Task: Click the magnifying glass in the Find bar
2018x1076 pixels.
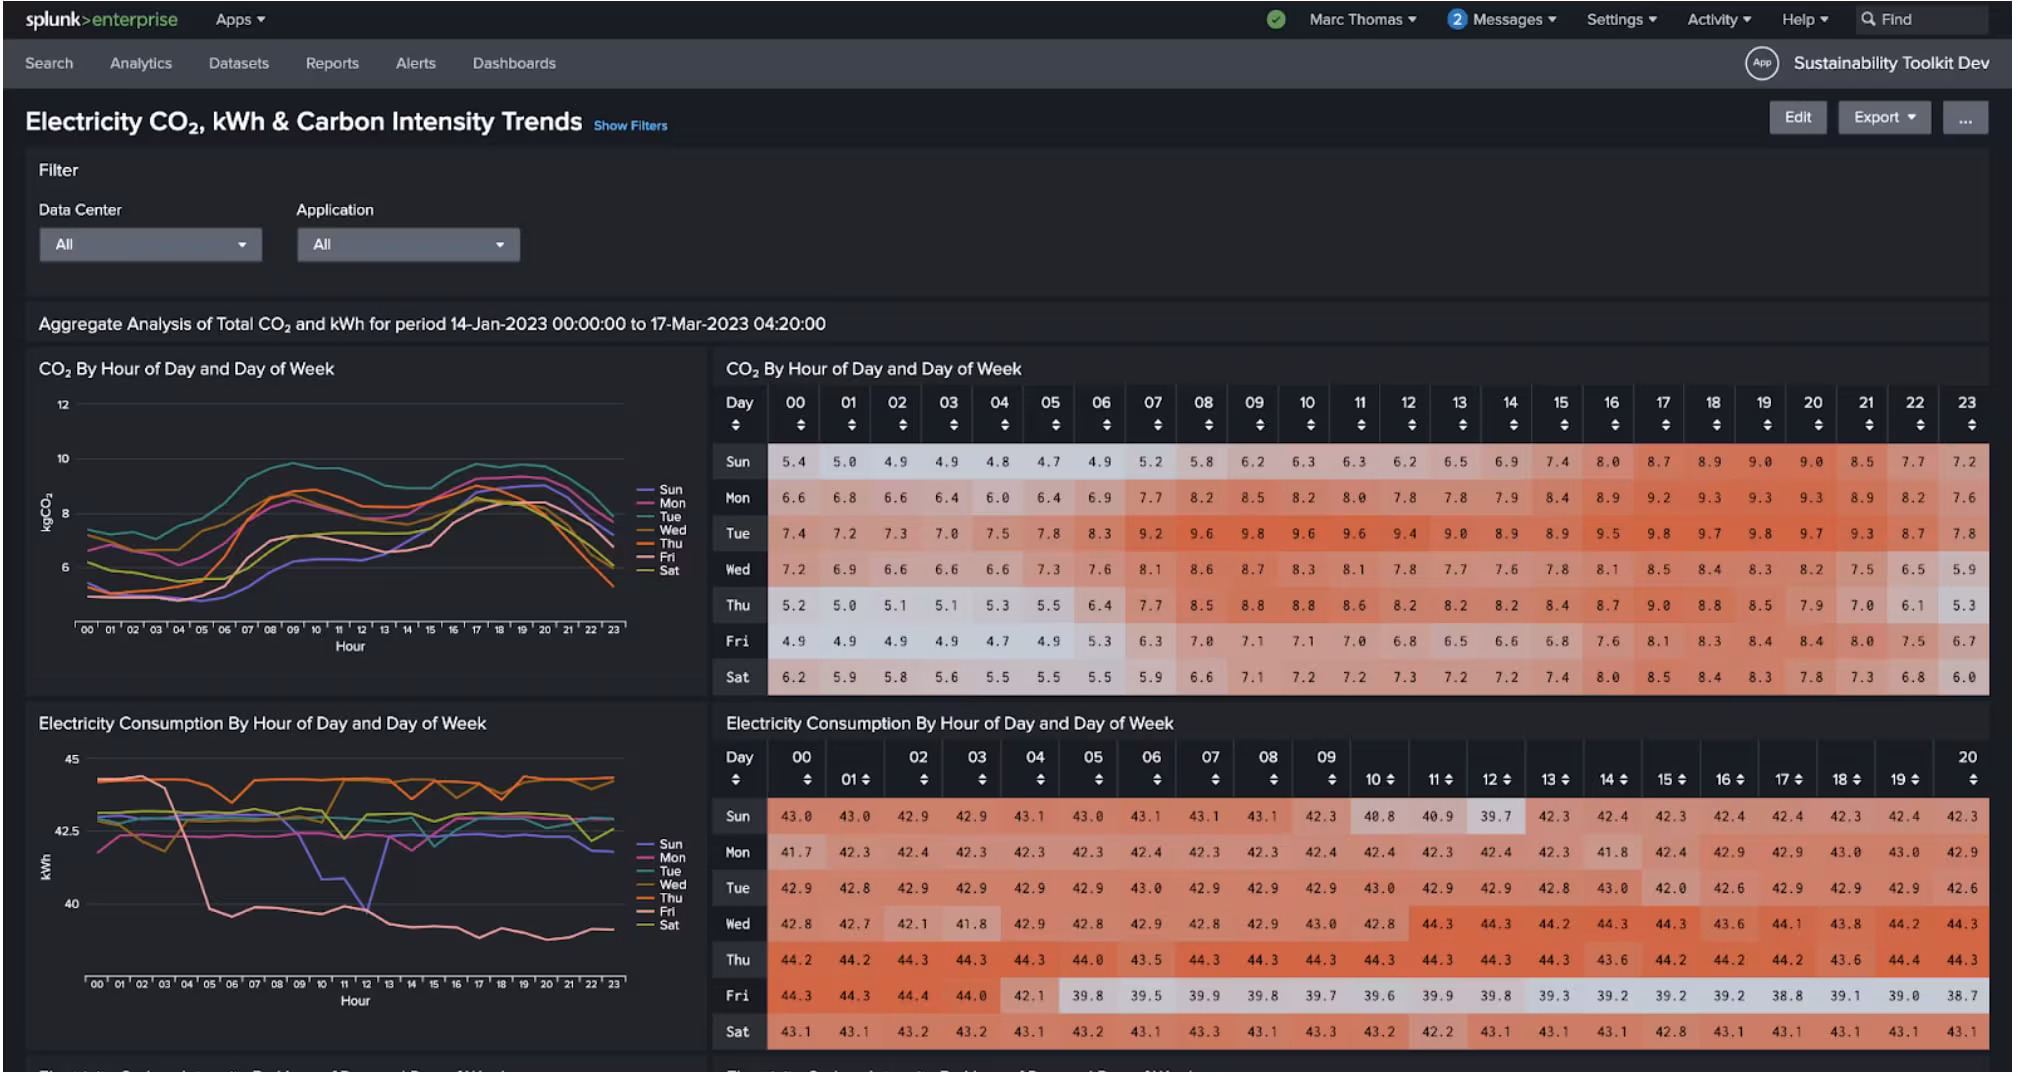Action: (x=1869, y=18)
